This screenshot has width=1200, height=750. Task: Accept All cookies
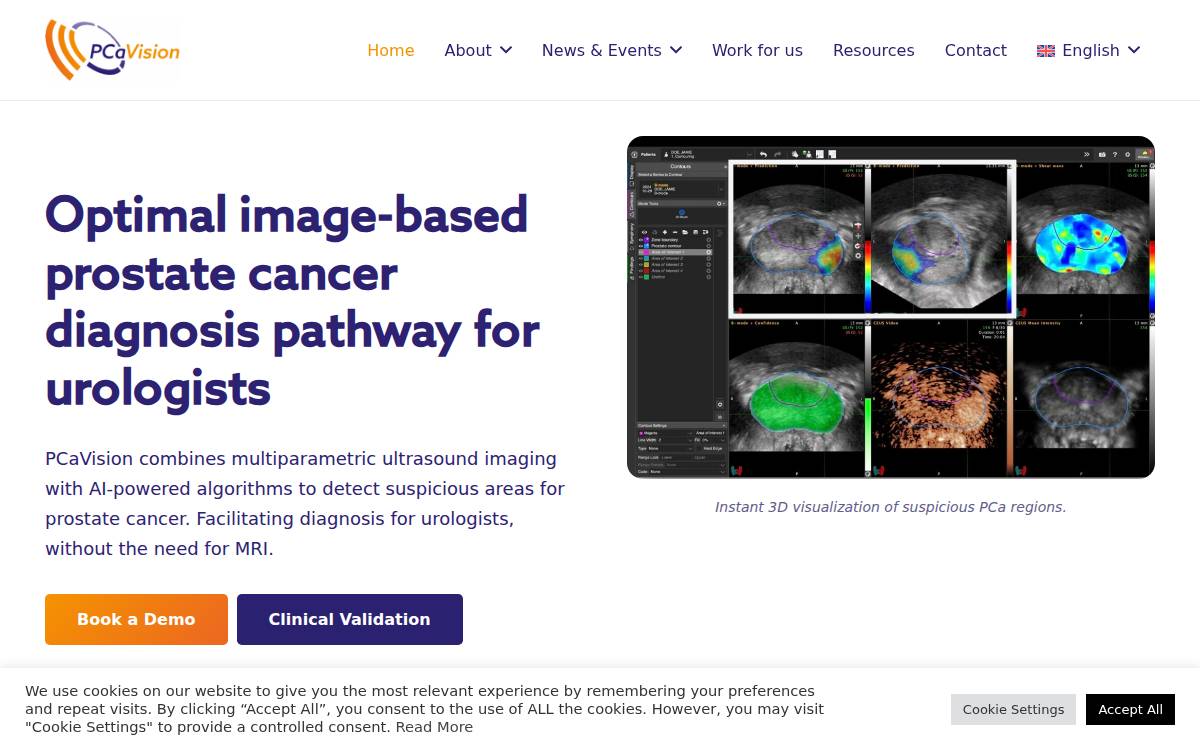point(1130,709)
